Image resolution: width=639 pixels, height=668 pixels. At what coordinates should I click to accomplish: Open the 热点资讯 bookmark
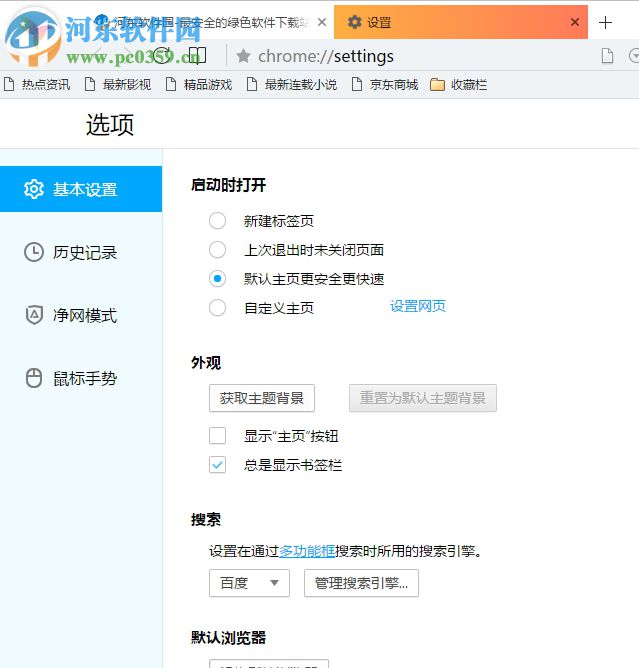click(37, 84)
